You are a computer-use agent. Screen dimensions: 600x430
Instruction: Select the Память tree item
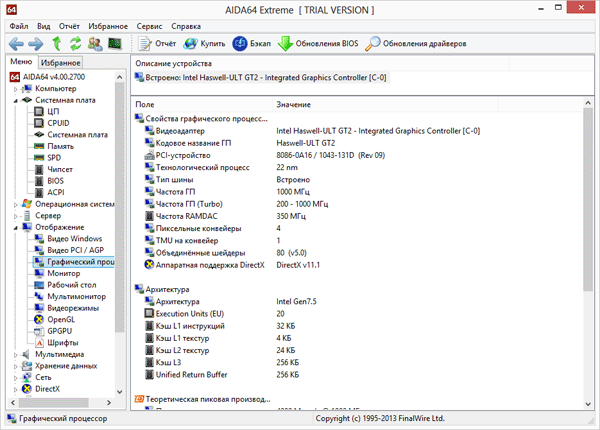(54, 146)
